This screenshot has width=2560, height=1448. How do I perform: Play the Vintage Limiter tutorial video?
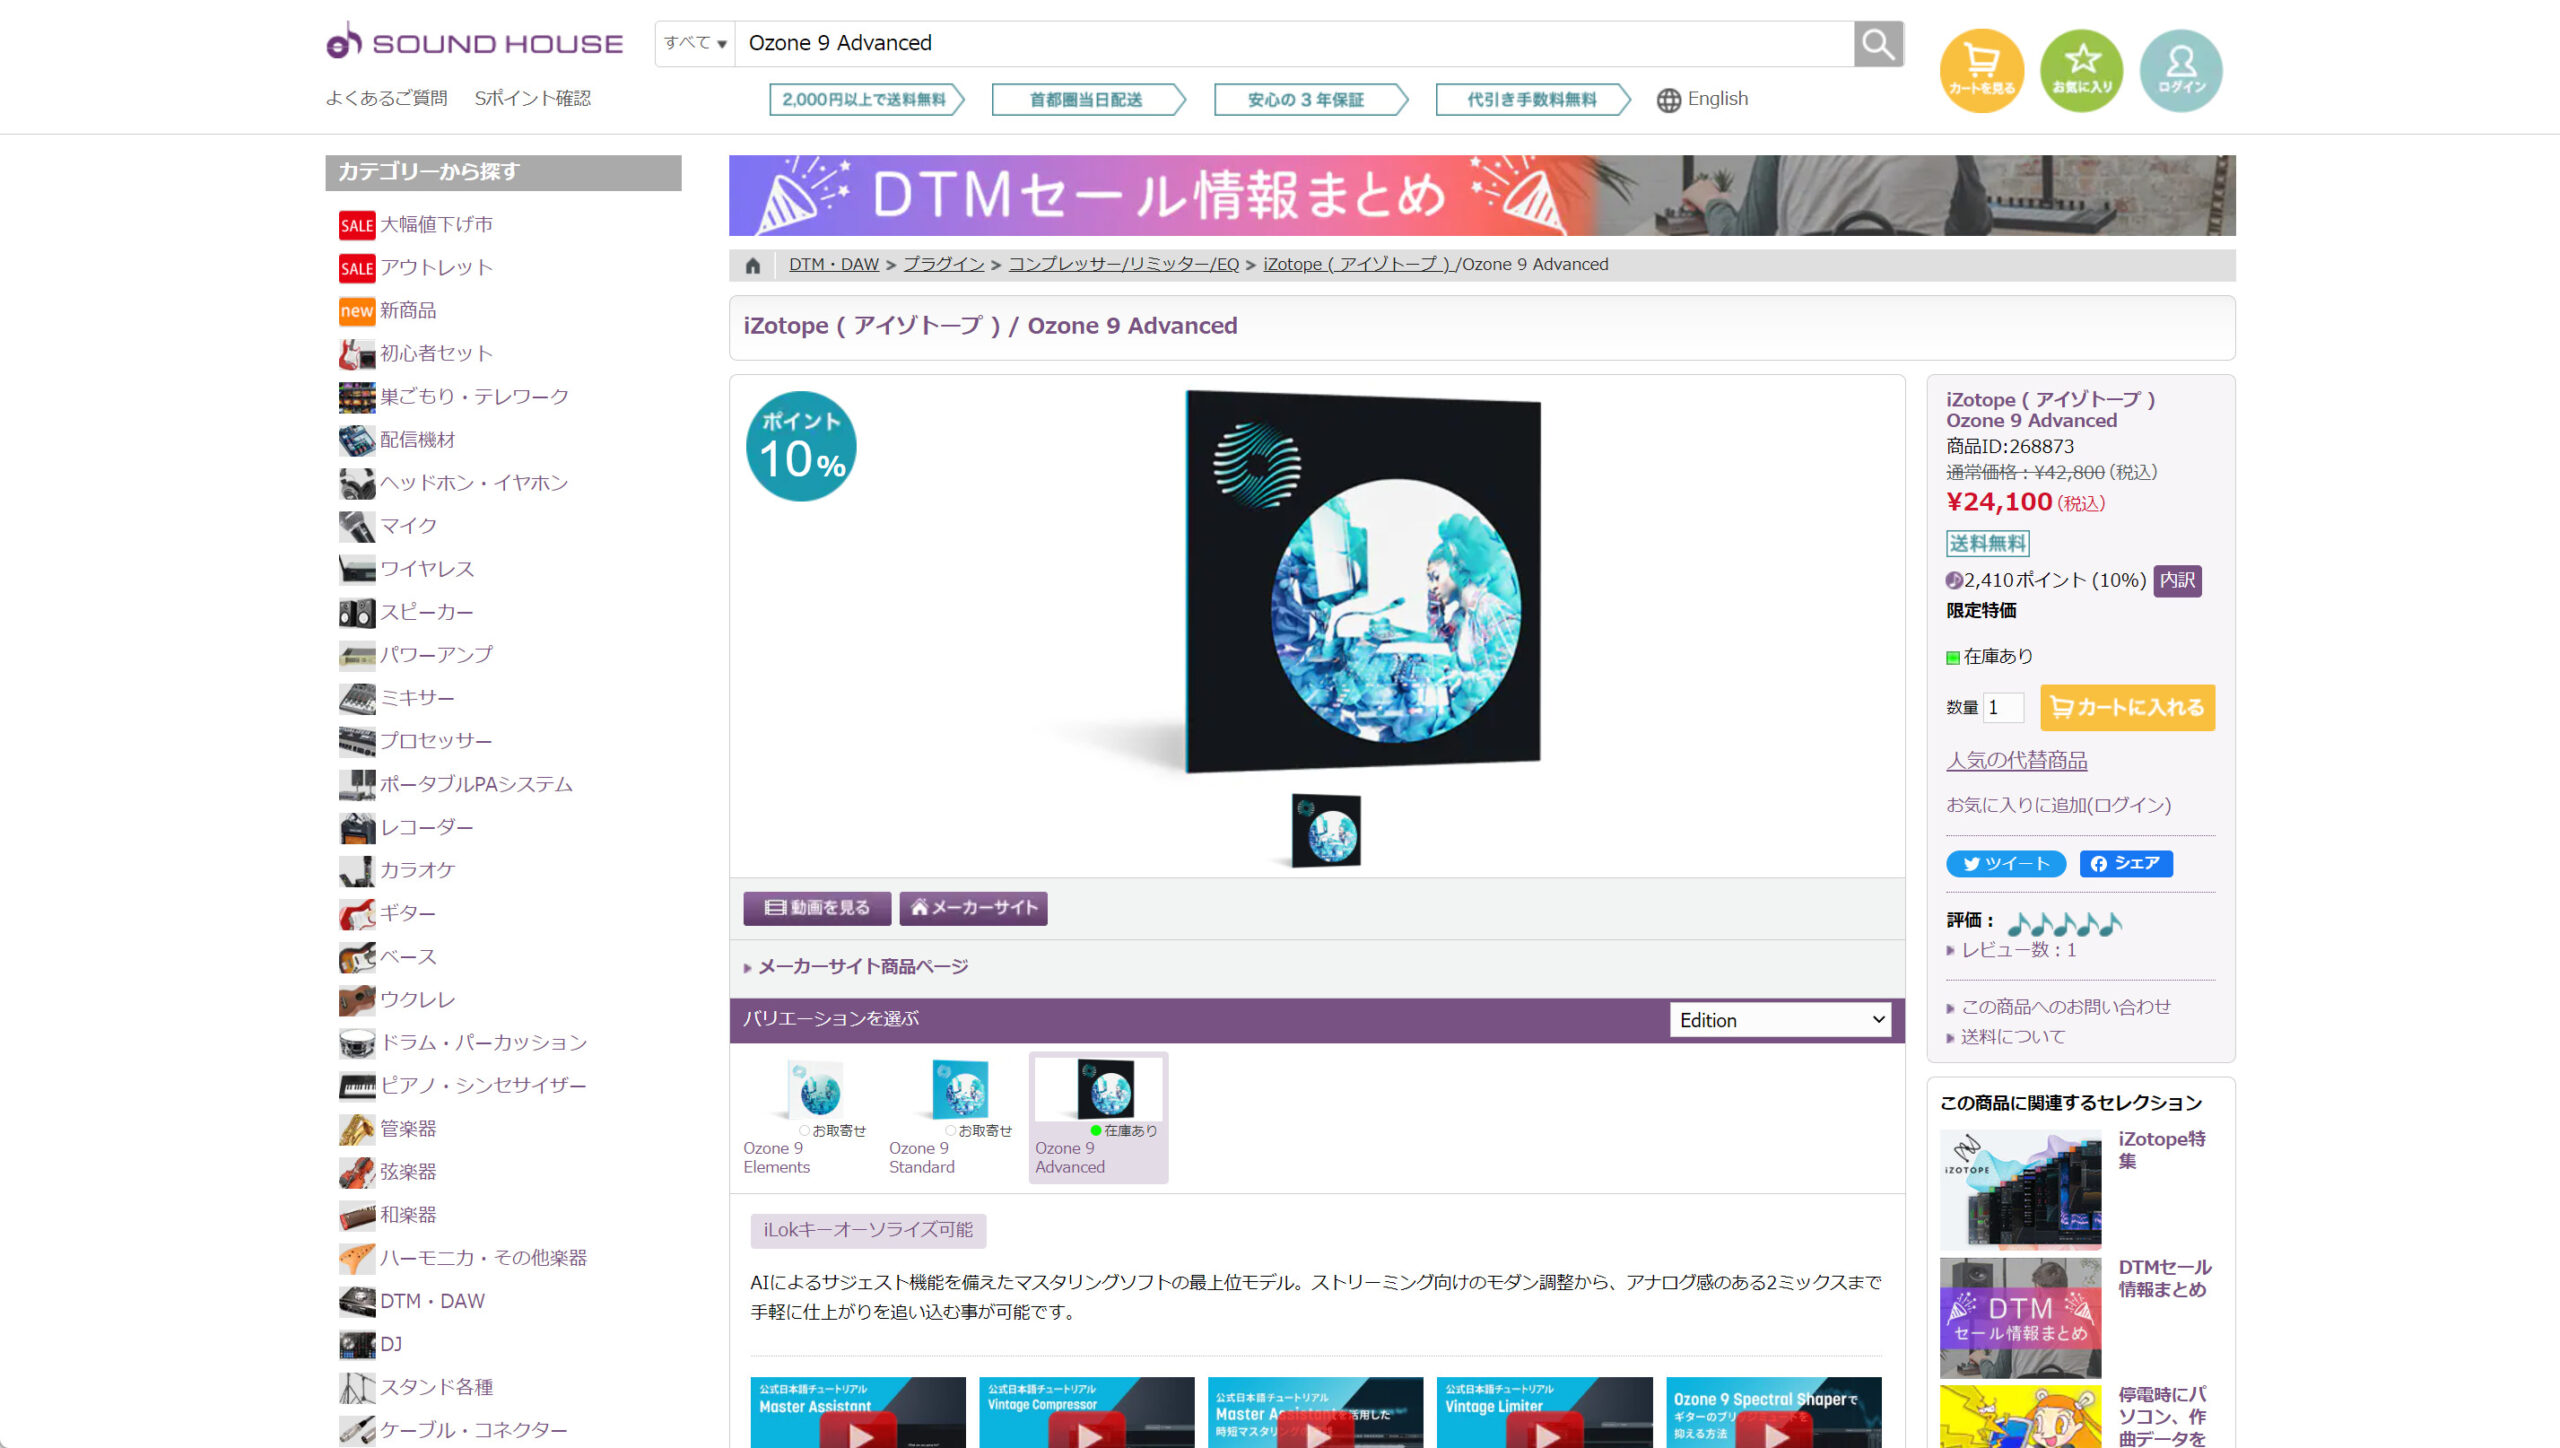tap(1545, 1414)
